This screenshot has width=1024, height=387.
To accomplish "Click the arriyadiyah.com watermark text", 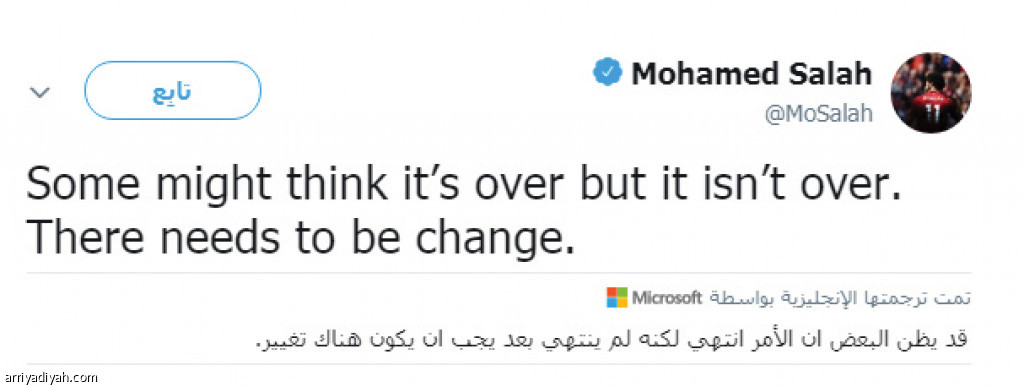I will [50, 377].
